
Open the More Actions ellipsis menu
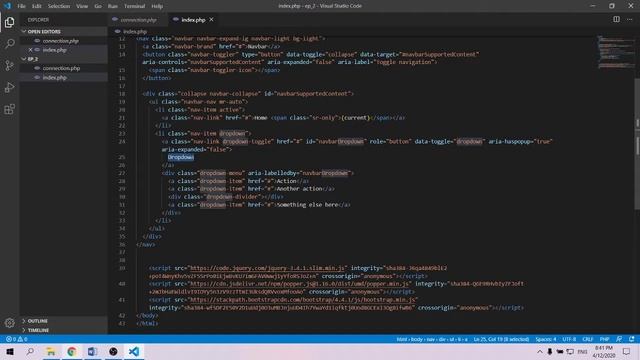point(629,19)
